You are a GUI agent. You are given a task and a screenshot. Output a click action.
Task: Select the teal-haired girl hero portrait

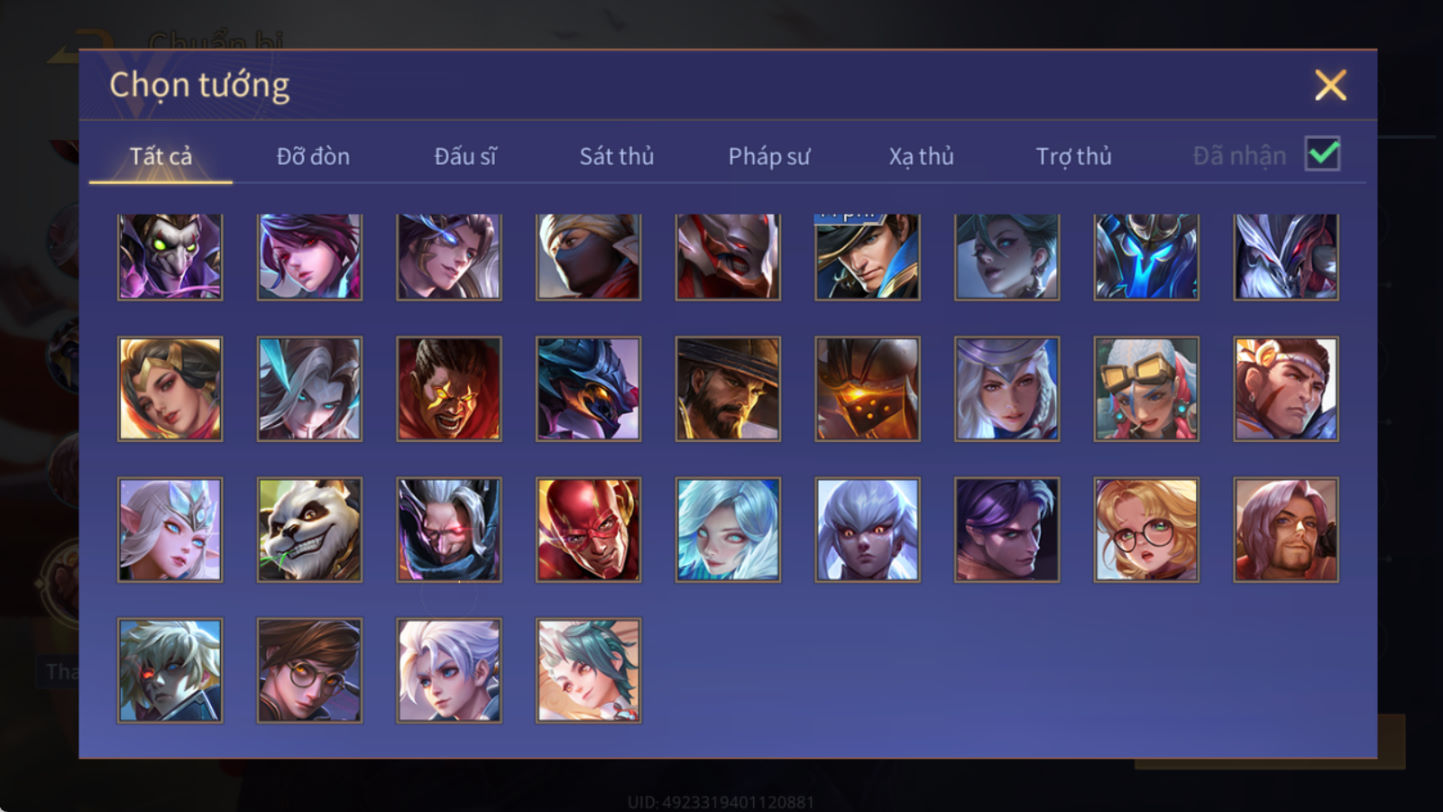point(589,670)
